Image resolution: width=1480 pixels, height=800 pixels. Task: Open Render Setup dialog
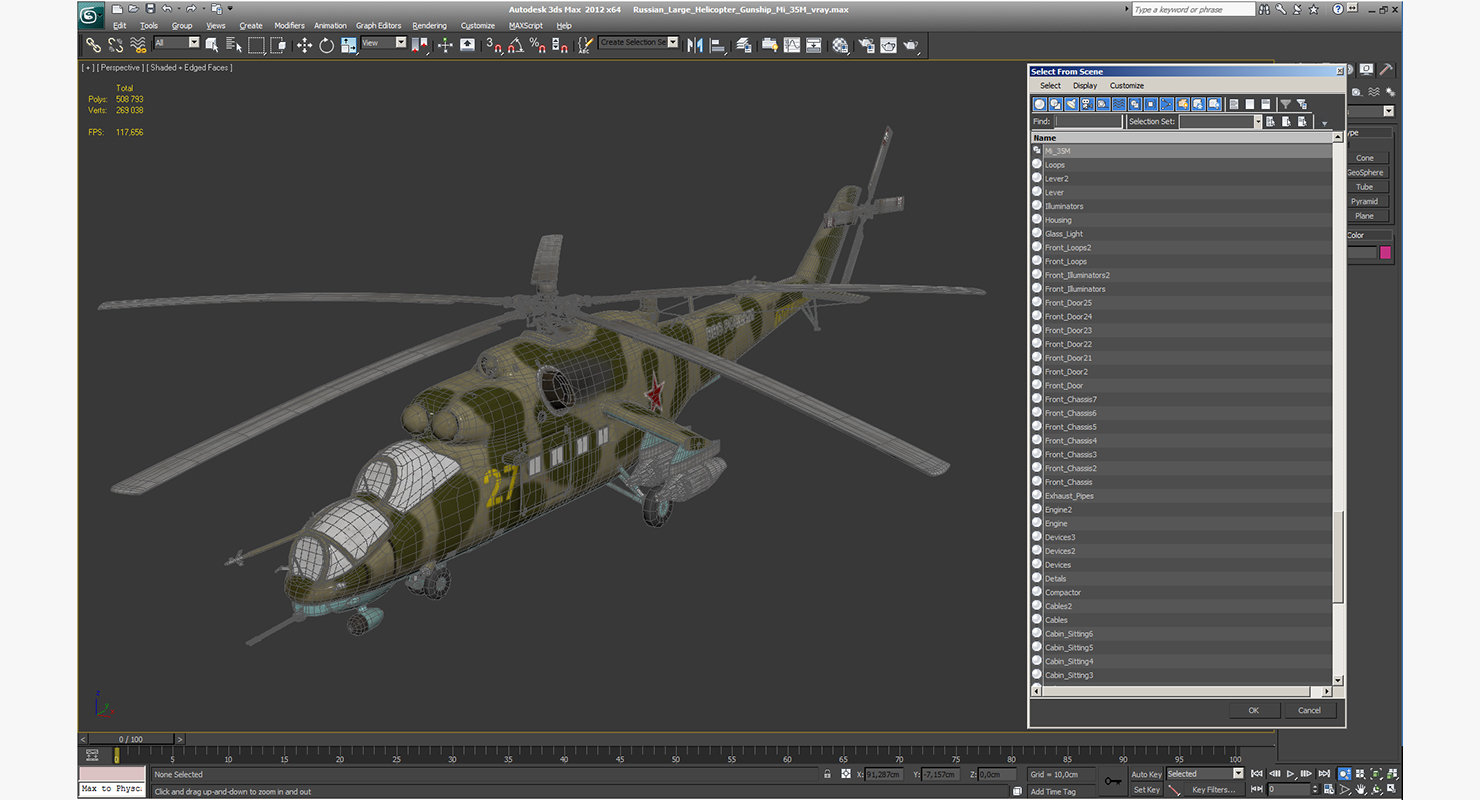[x=865, y=45]
